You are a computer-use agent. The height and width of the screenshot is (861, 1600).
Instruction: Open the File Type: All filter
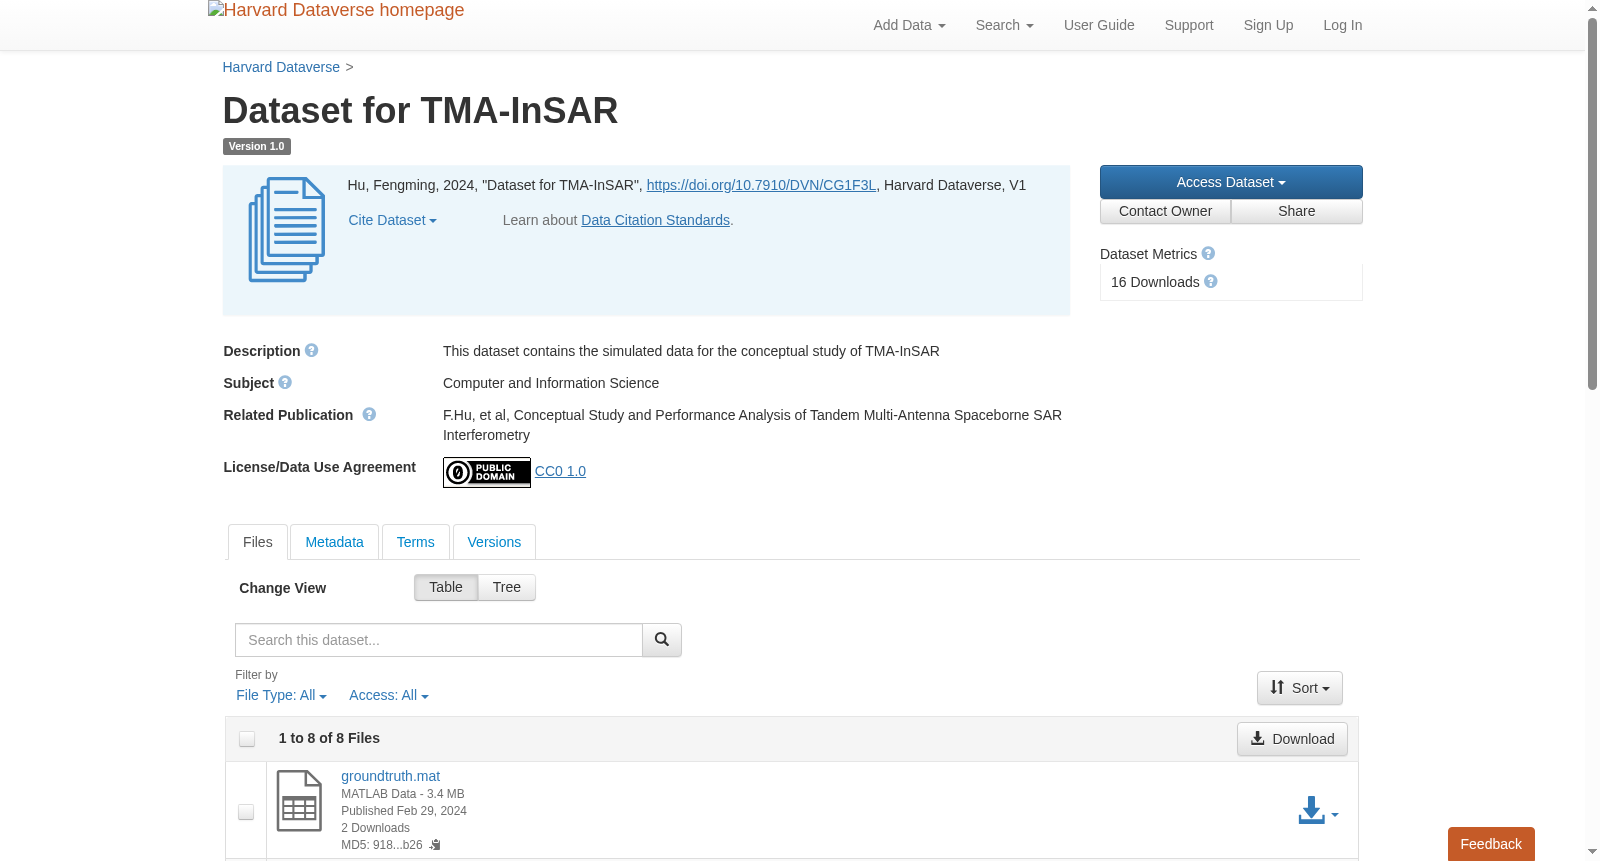click(281, 696)
